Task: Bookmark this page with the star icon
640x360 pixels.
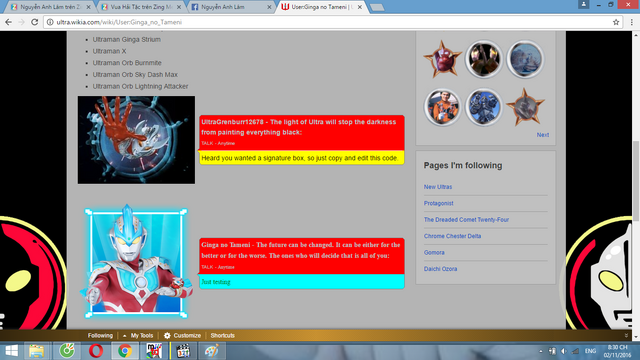Action: [x=616, y=22]
